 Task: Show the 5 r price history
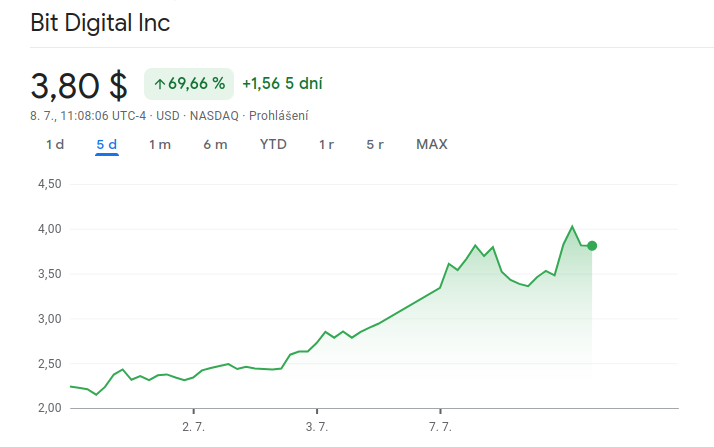pyautogui.click(x=375, y=144)
